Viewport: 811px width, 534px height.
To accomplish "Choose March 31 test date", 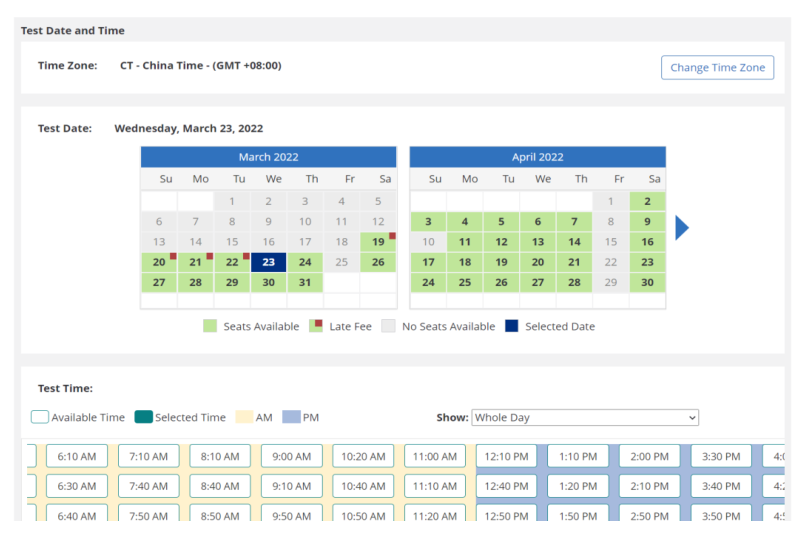I will pyautogui.click(x=305, y=283).
